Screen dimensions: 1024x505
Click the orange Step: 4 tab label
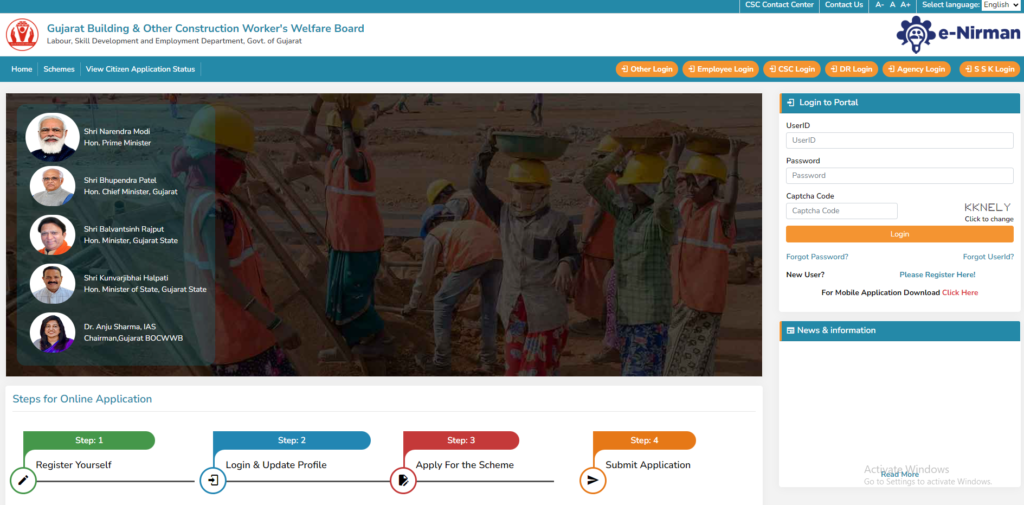pyautogui.click(x=644, y=440)
